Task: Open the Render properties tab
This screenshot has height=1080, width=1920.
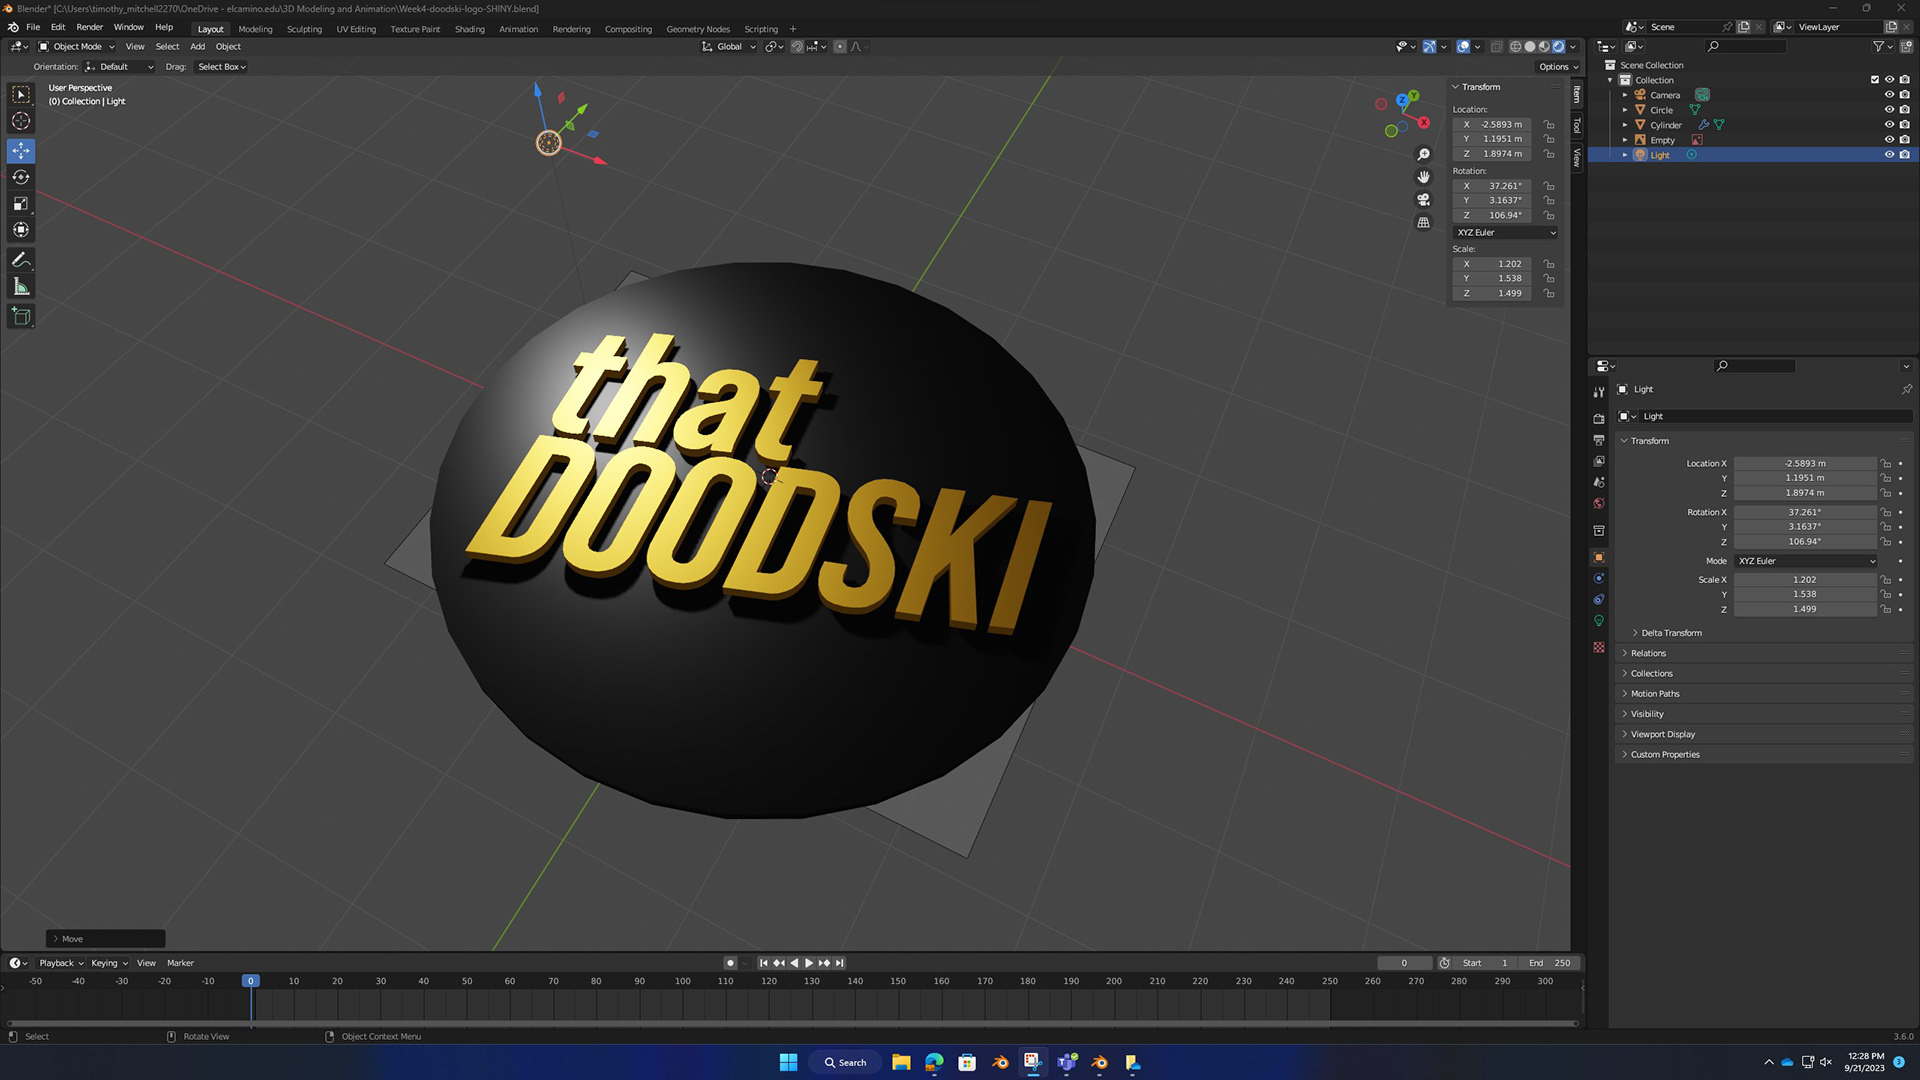Action: pyautogui.click(x=1599, y=419)
